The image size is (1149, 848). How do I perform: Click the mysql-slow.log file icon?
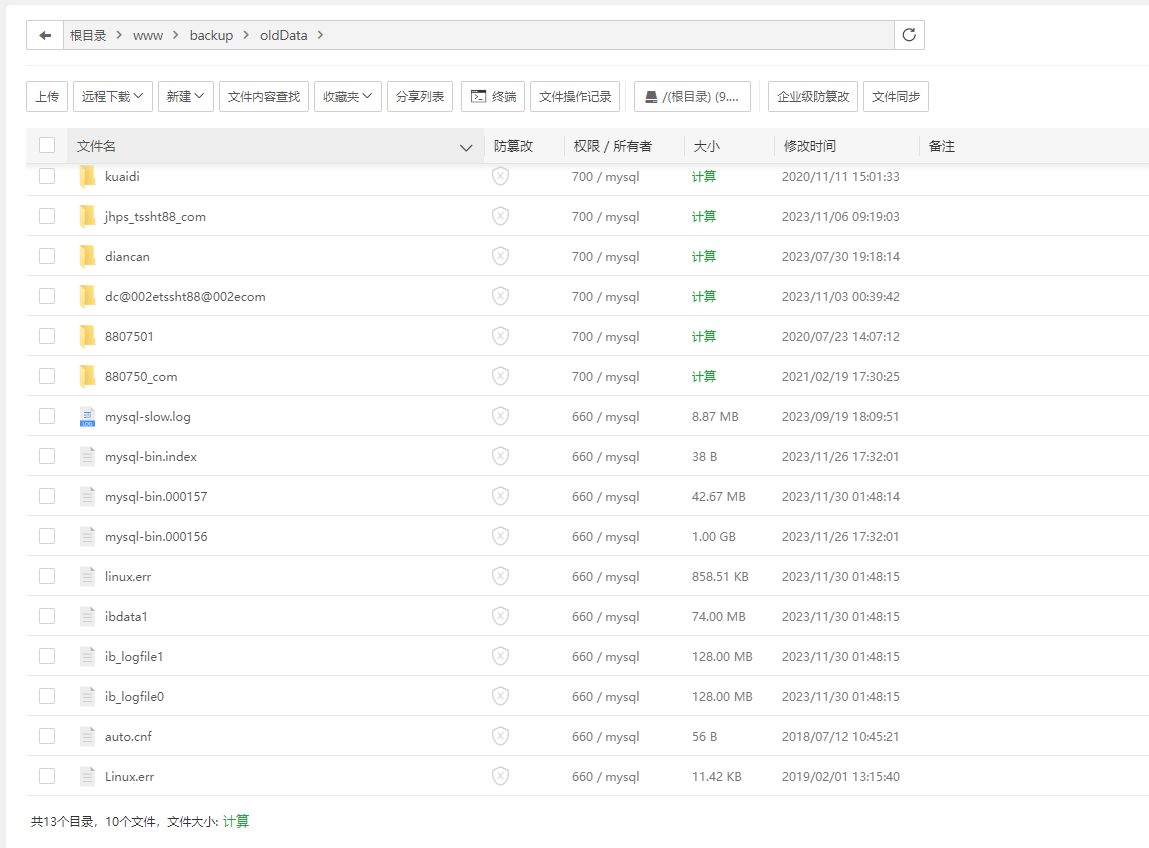coord(87,416)
